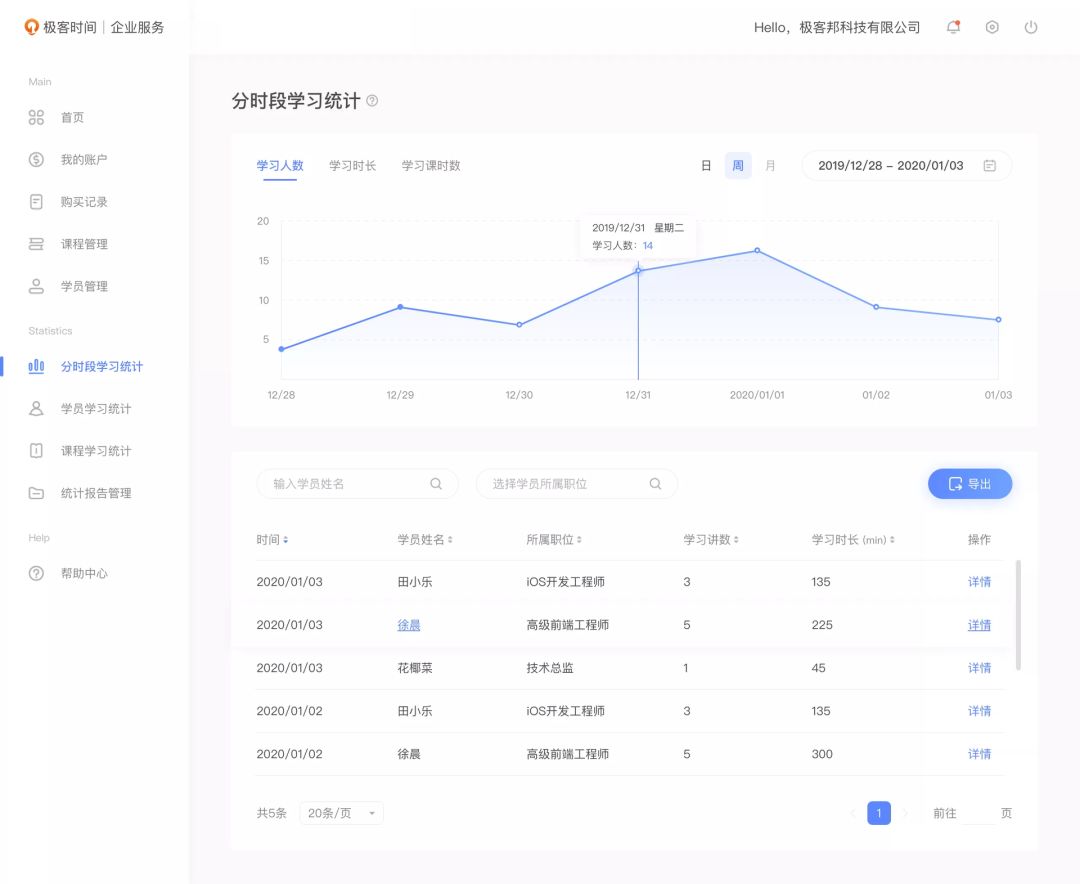Open 详情 for 田小乐 on 2020/01/02
Screen dimensions: 1080x884
pos(979,711)
